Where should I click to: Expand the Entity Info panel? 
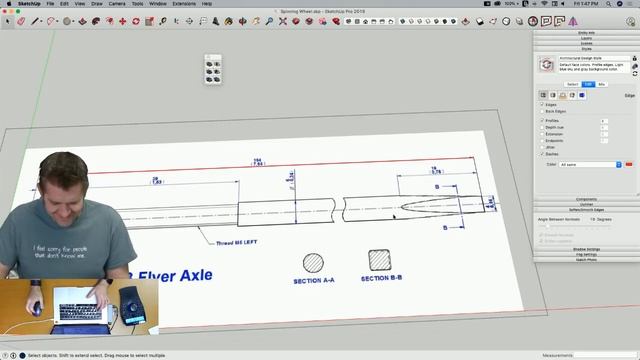pos(586,33)
